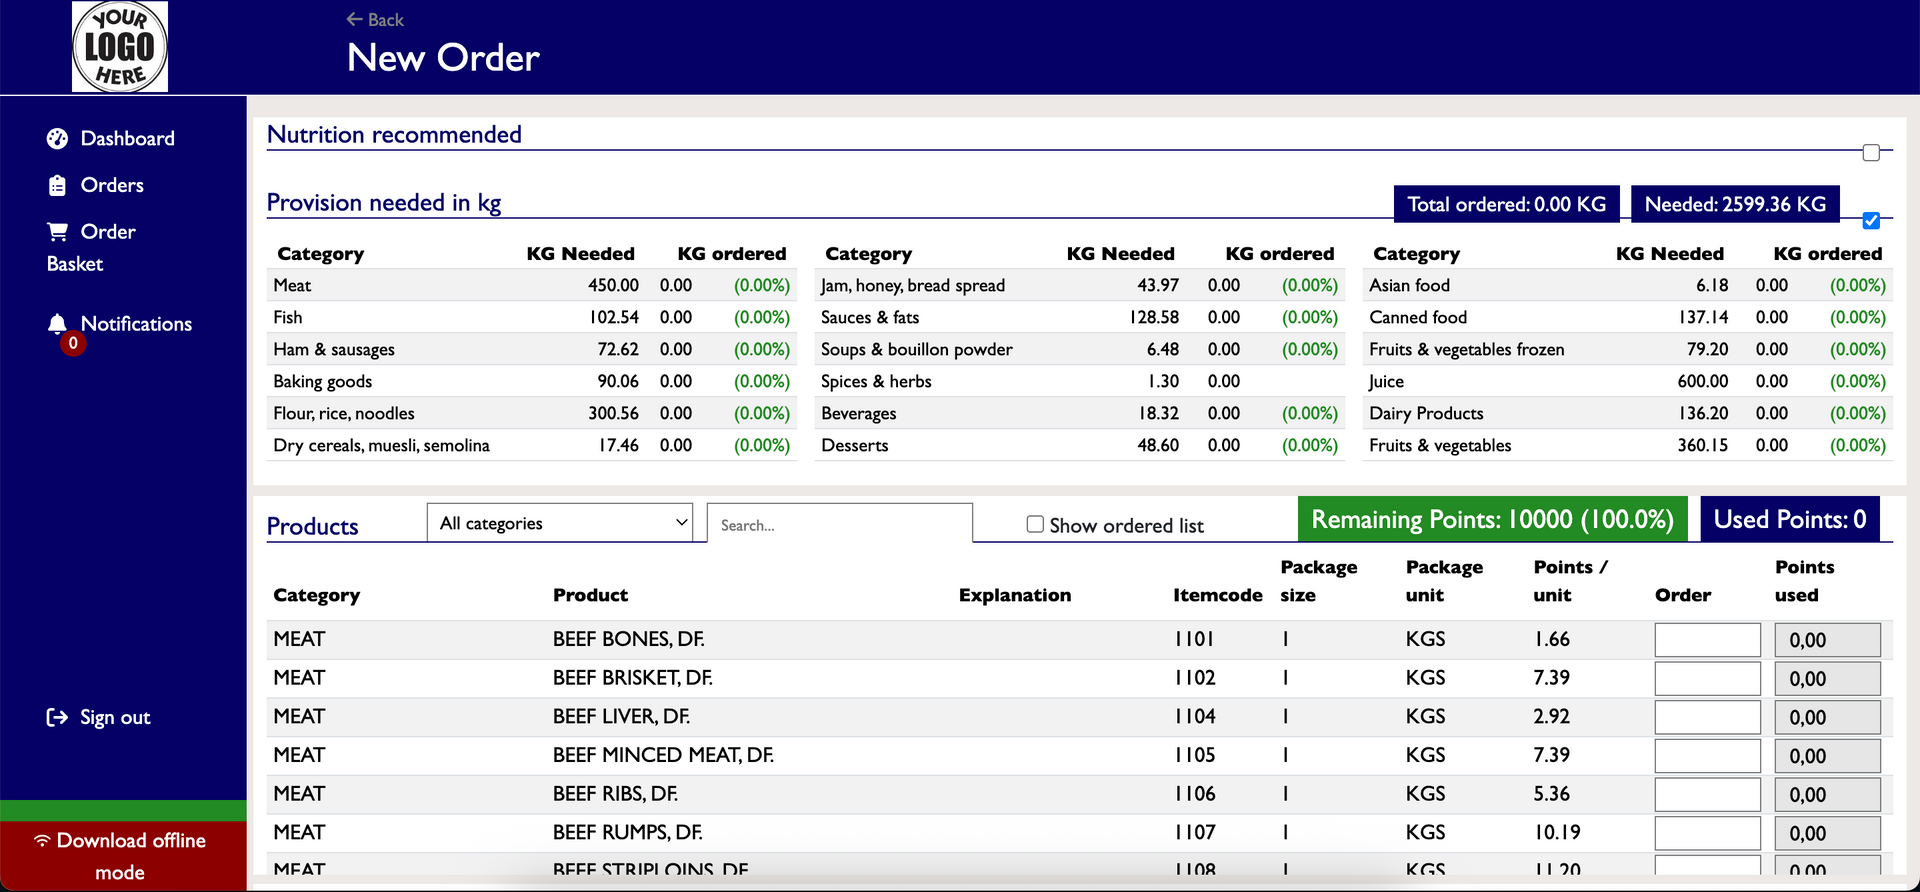Click the Order field for Beef Bones
This screenshot has width=1920, height=892.
[1707, 640]
